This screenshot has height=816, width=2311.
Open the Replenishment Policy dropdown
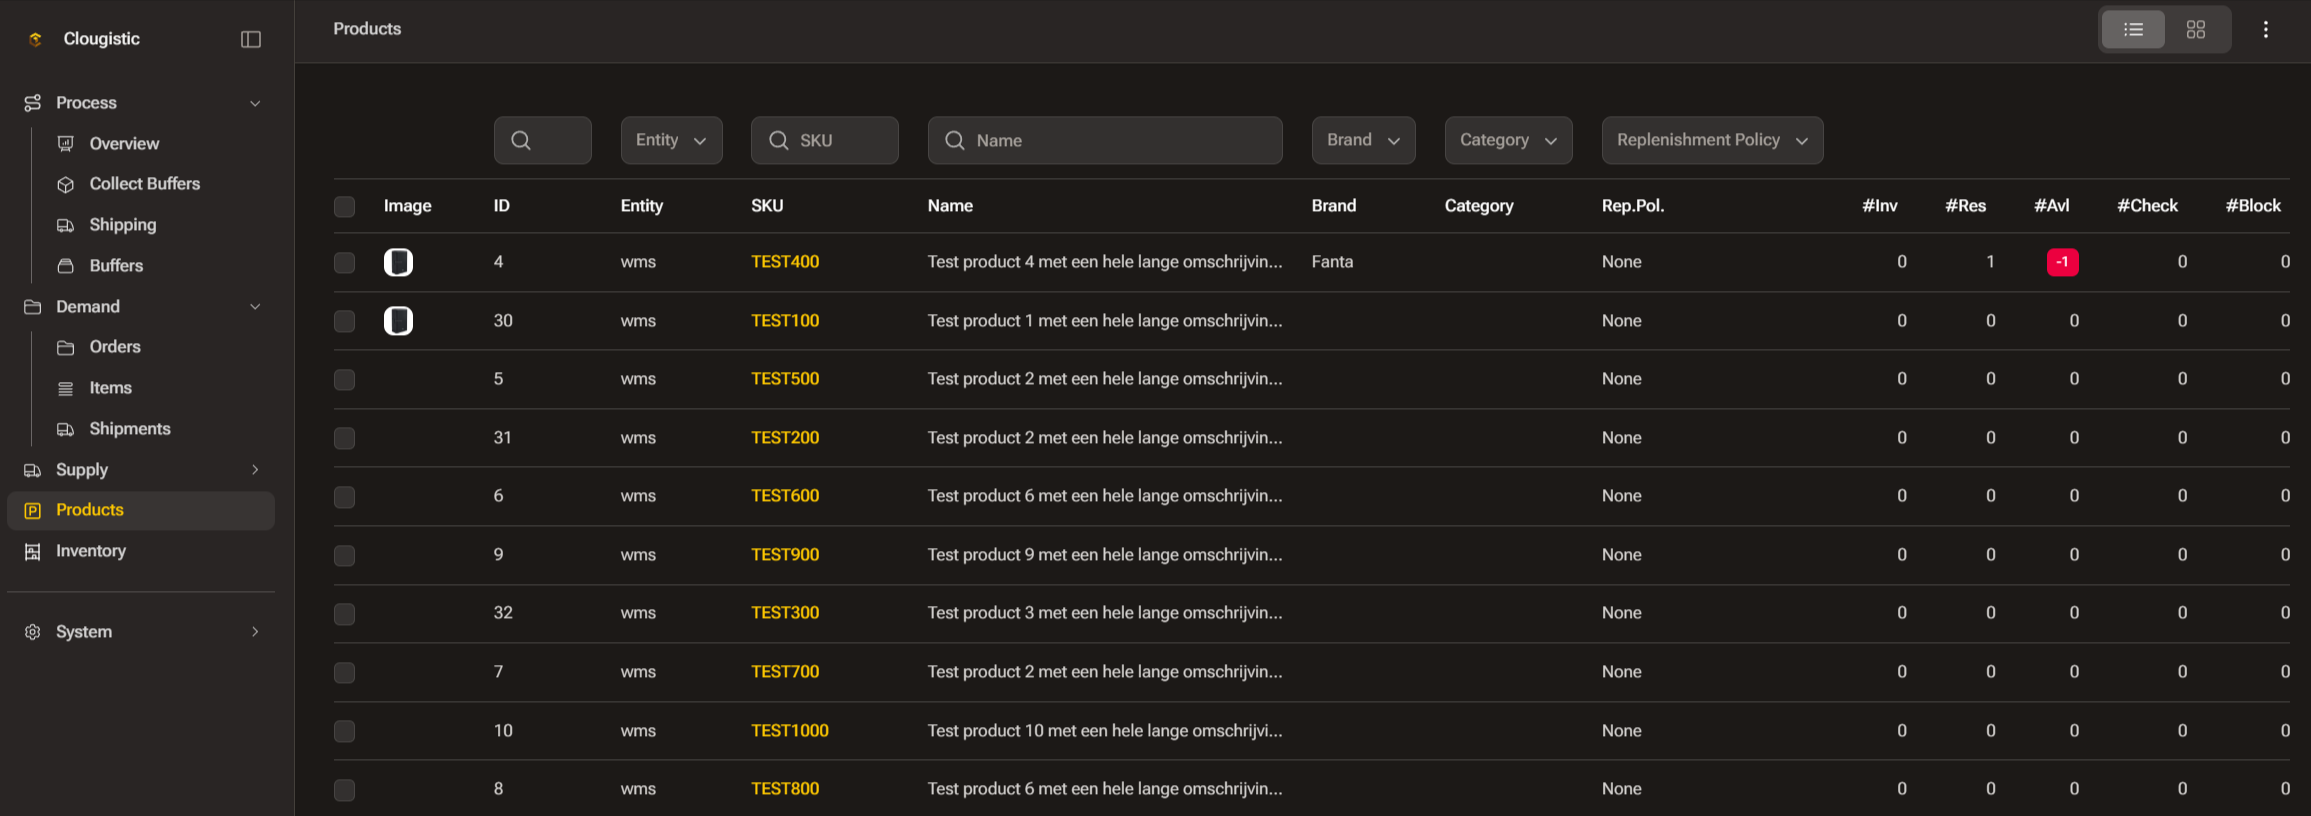pos(1712,140)
